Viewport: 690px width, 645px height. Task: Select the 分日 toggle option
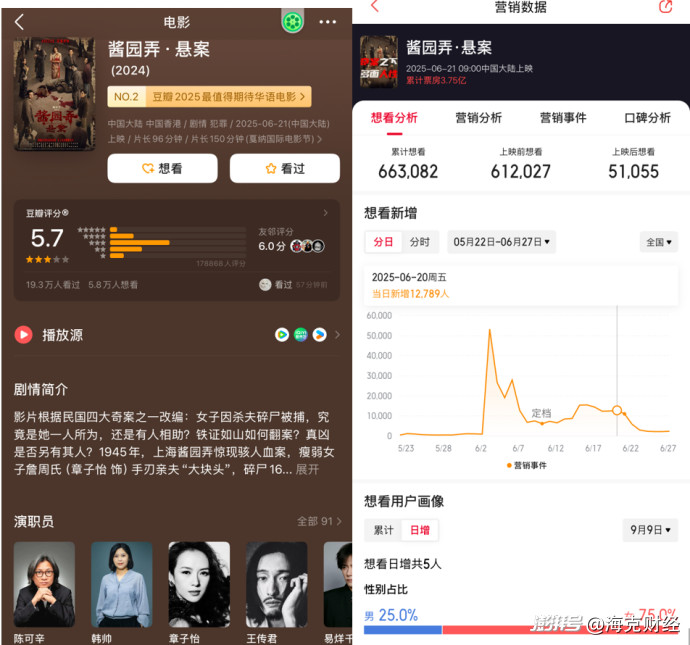383,242
